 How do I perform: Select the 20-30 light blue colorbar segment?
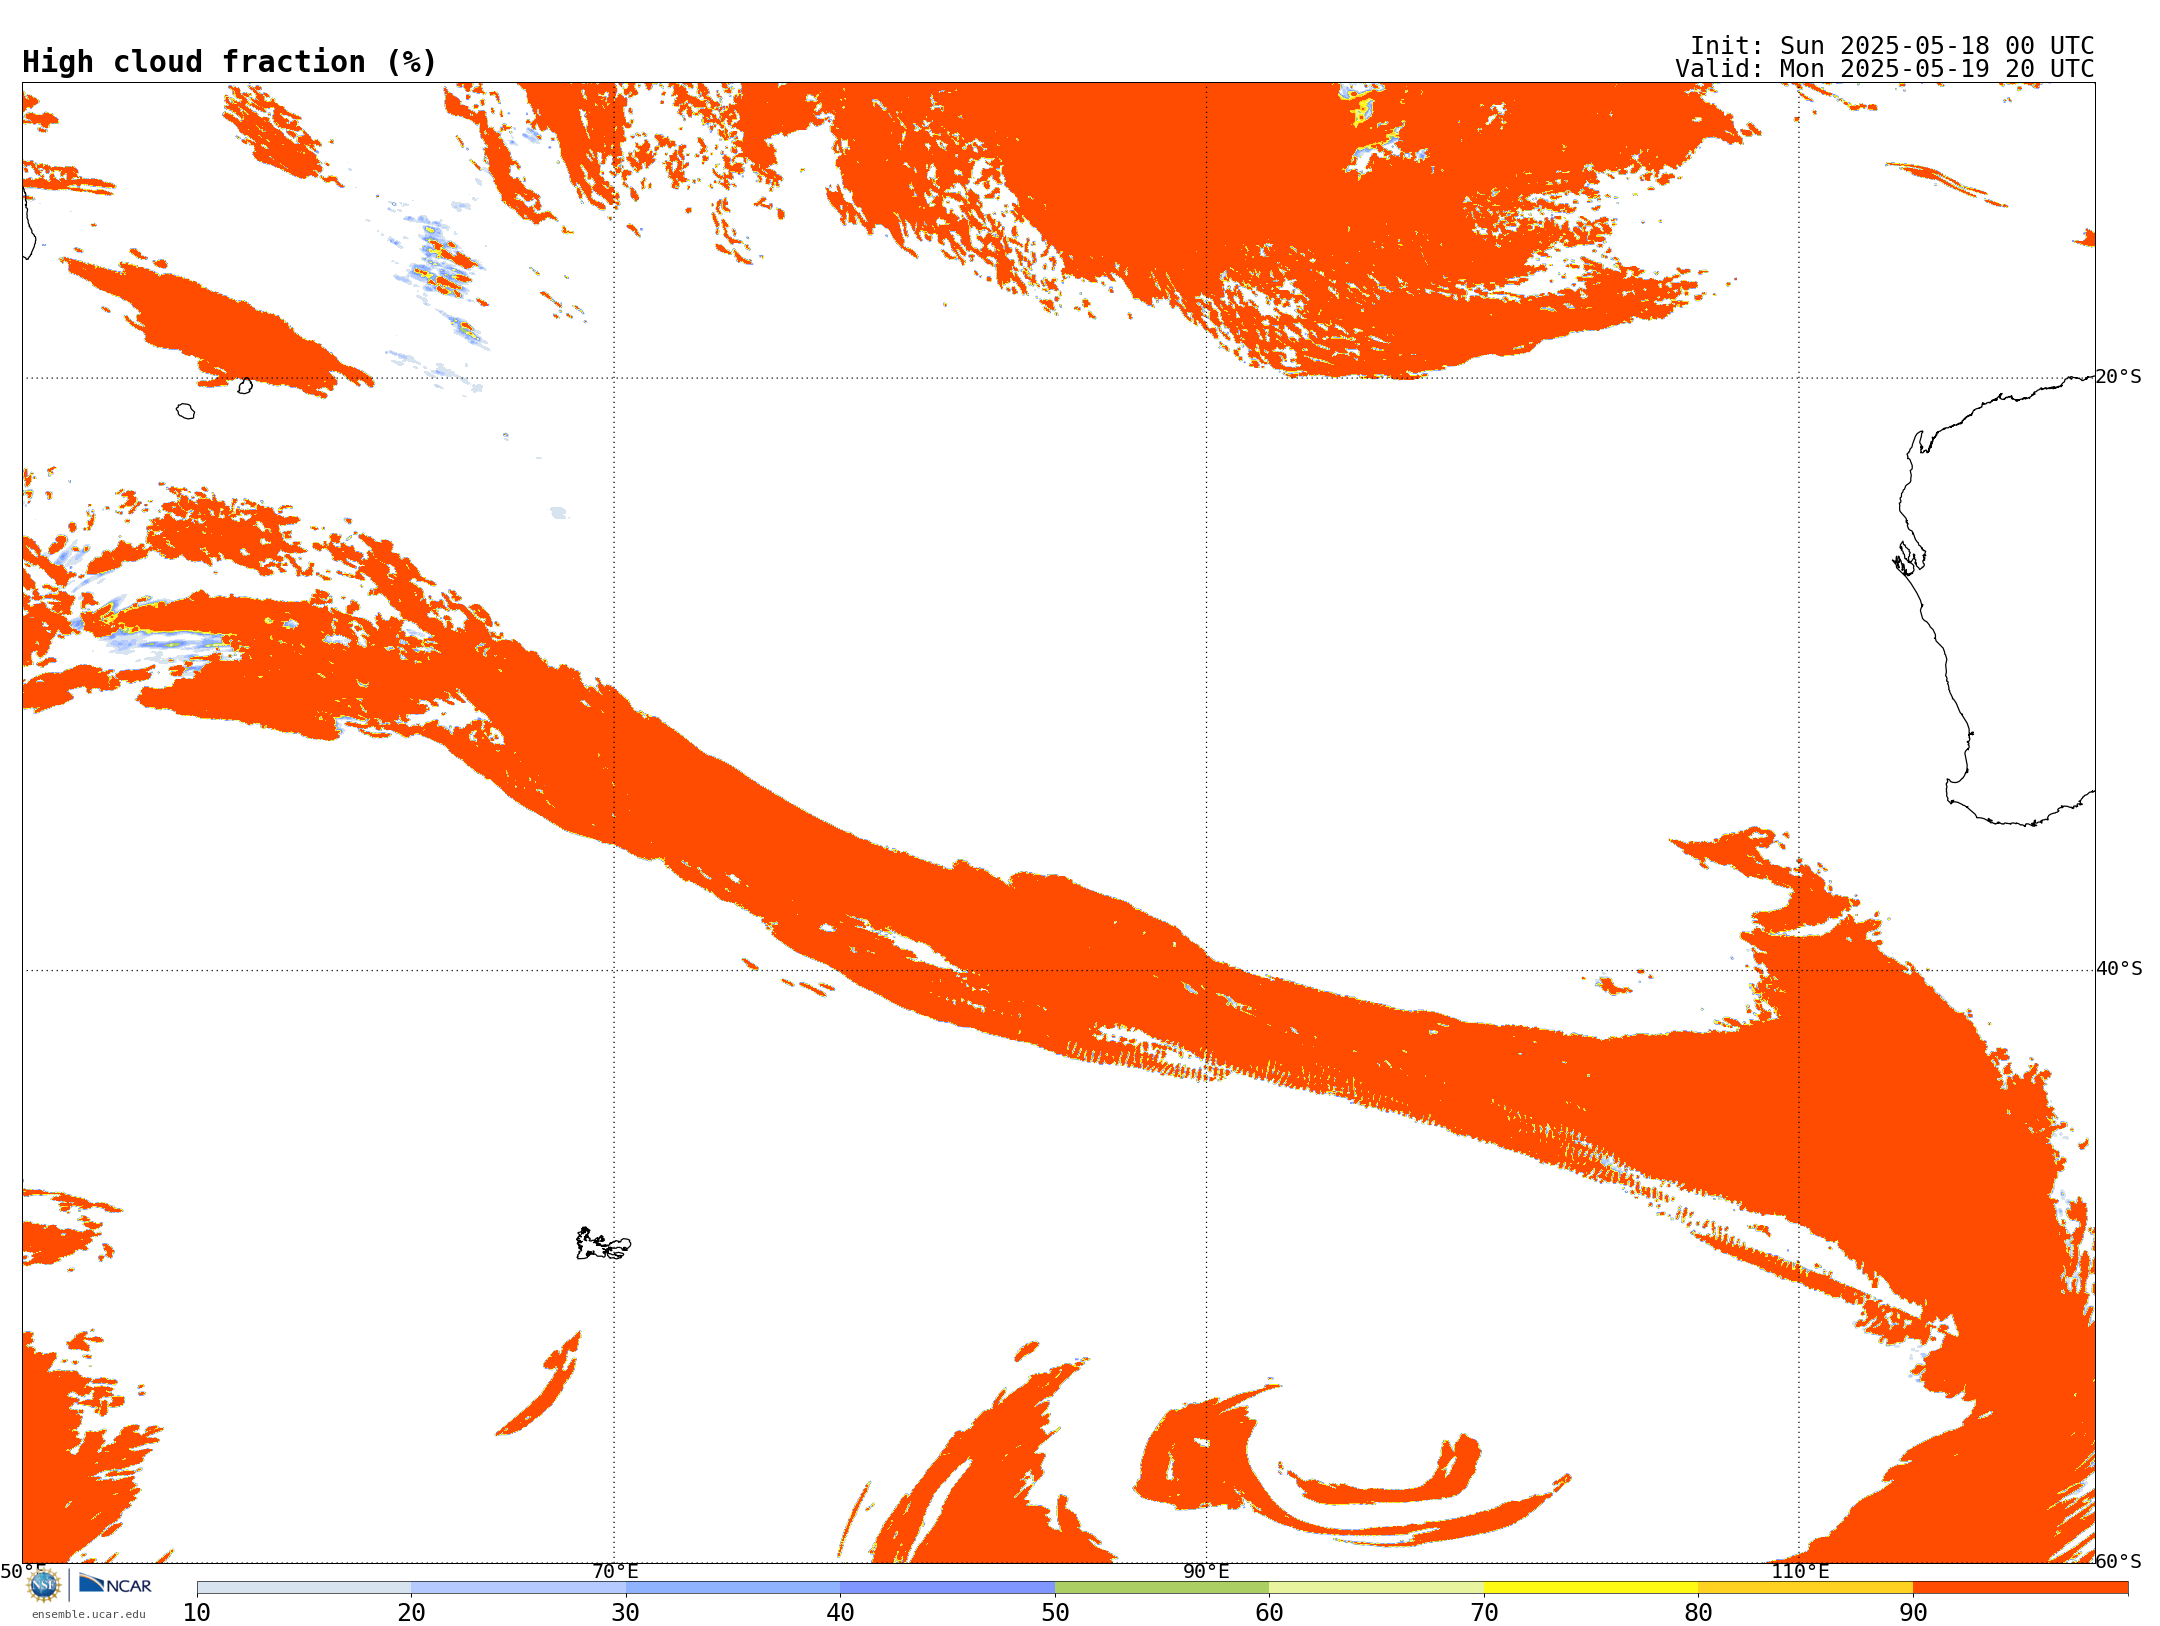(518, 1588)
